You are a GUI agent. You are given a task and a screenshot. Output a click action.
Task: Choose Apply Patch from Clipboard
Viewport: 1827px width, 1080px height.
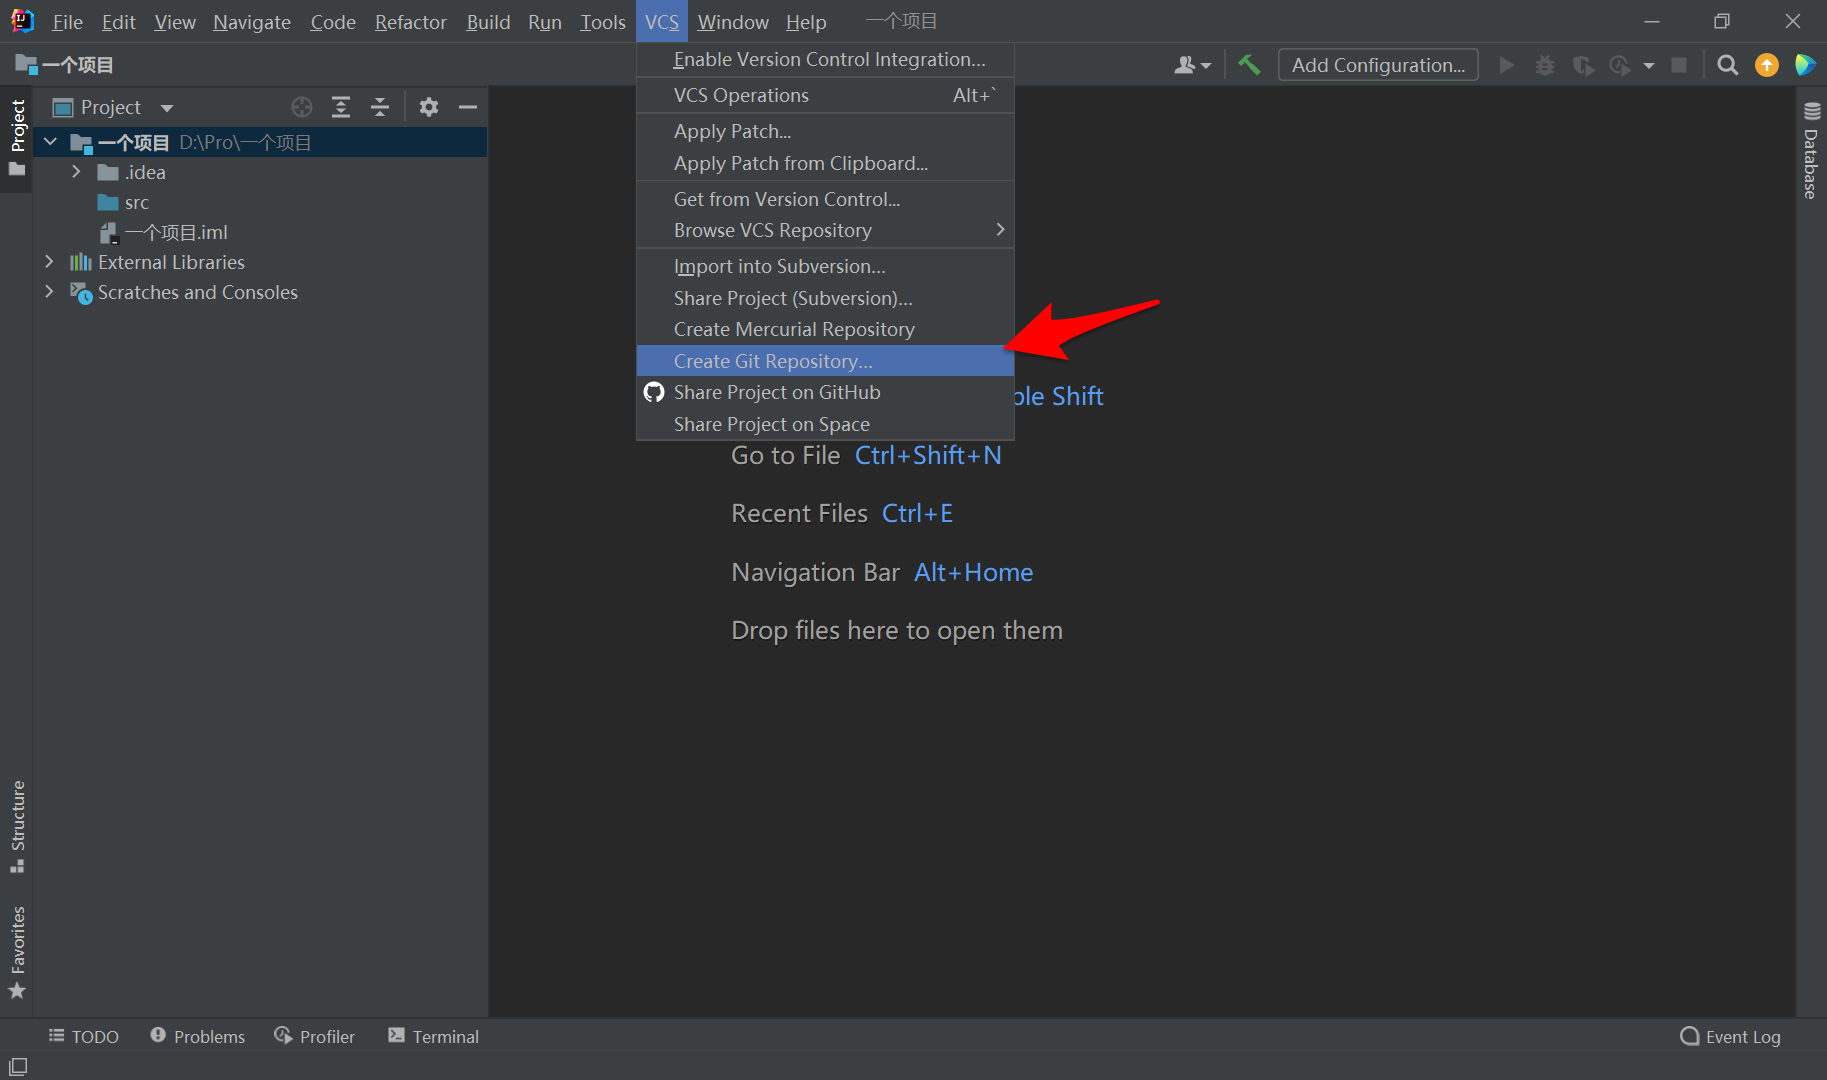tap(825, 163)
